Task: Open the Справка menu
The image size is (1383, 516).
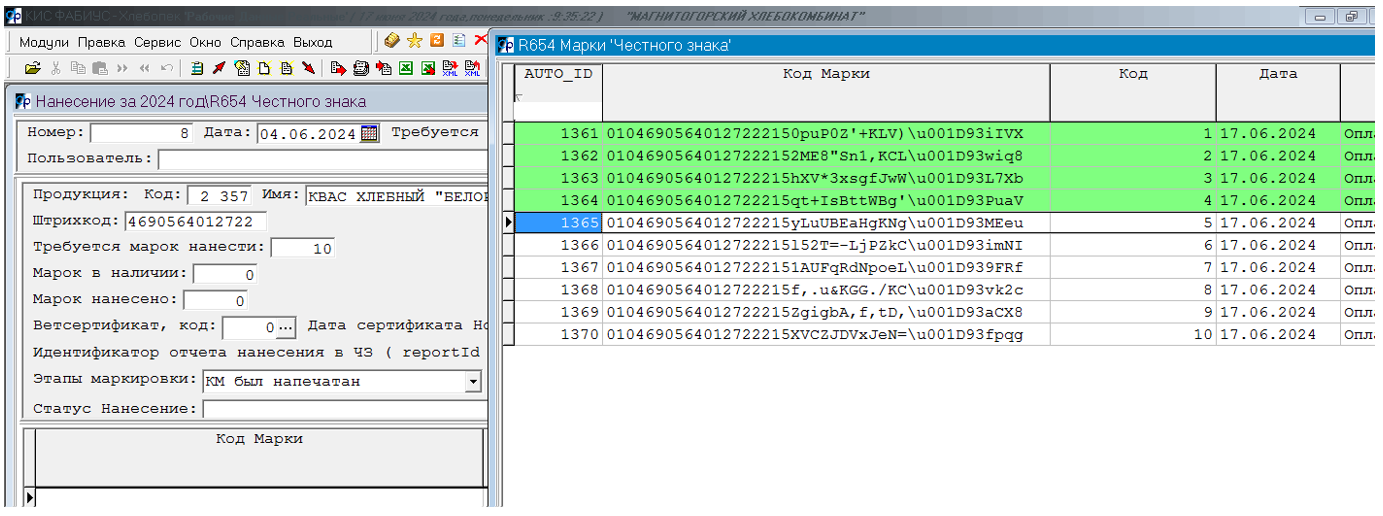Action: click(258, 42)
